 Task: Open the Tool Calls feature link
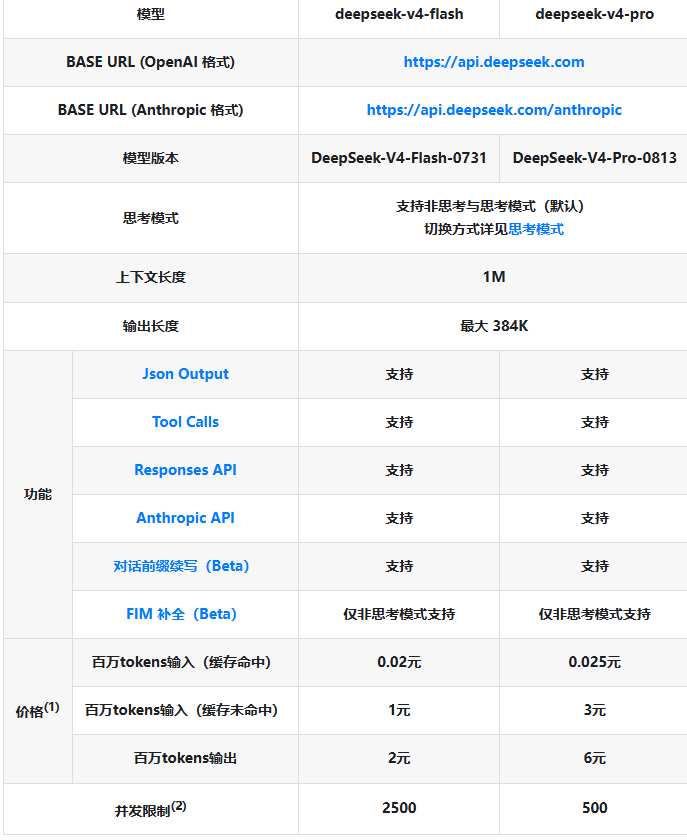pyautogui.click(x=185, y=422)
